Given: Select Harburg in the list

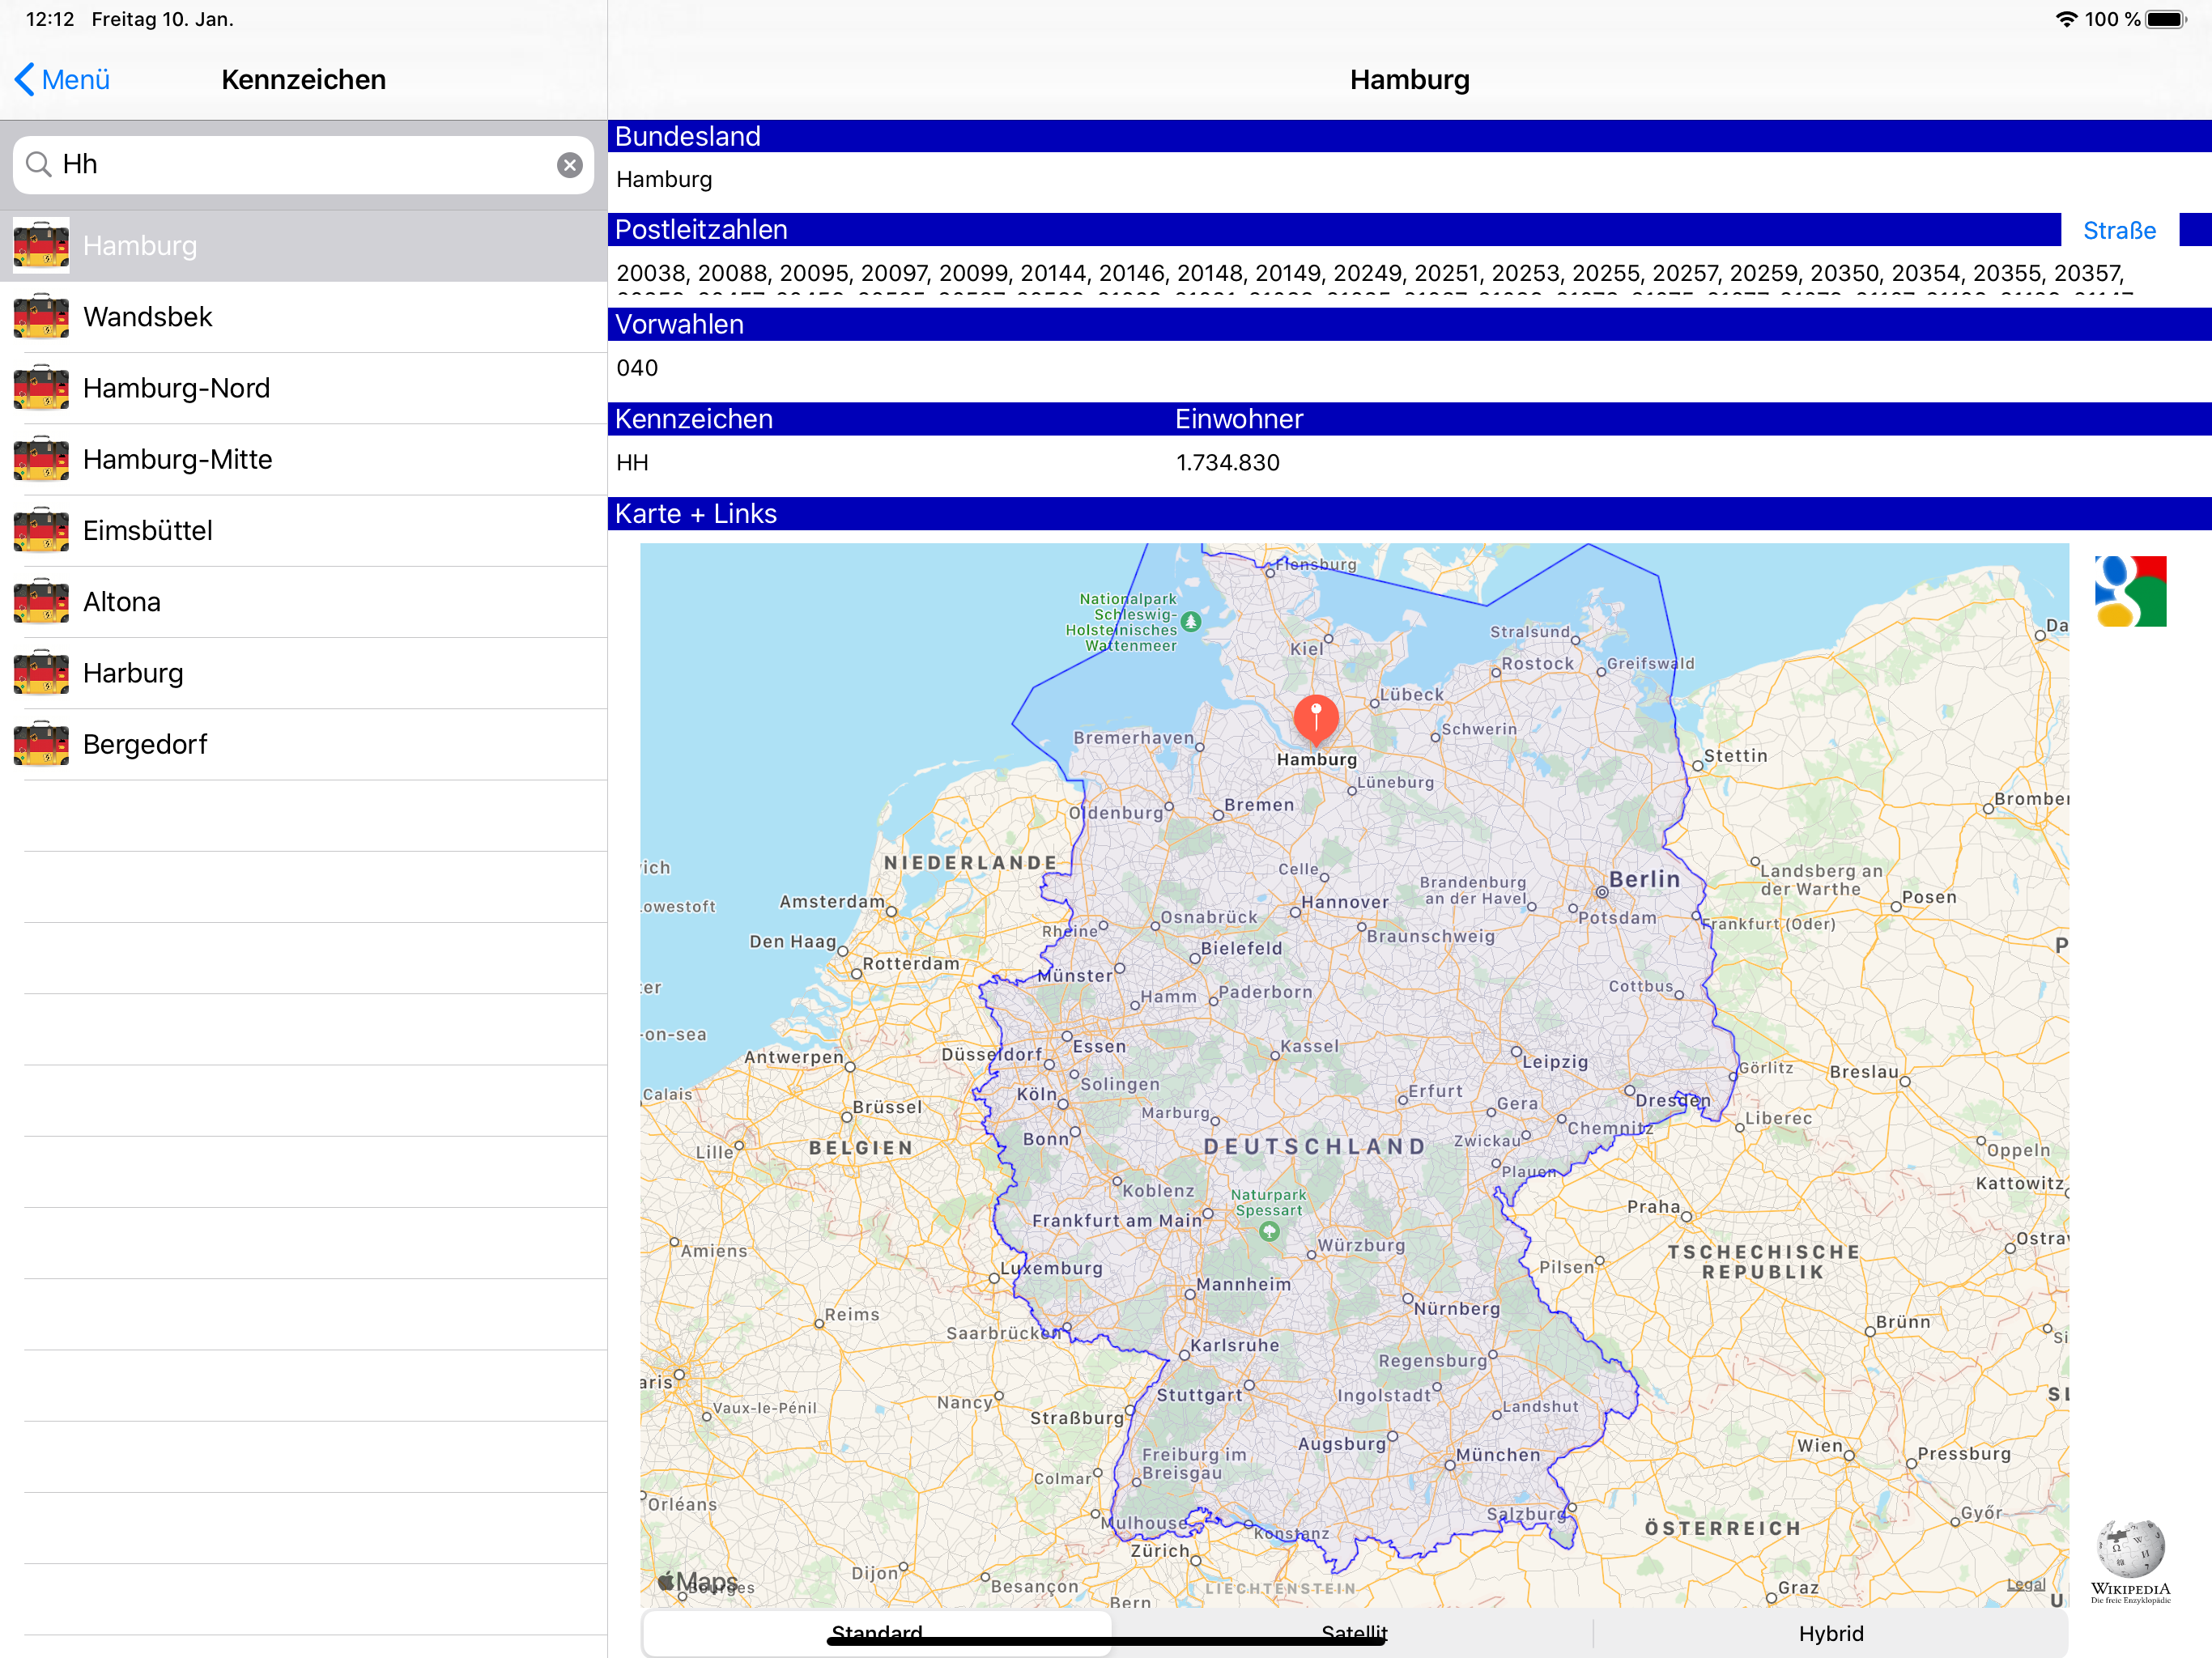Looking at the screenshot, I should point(304,673).
